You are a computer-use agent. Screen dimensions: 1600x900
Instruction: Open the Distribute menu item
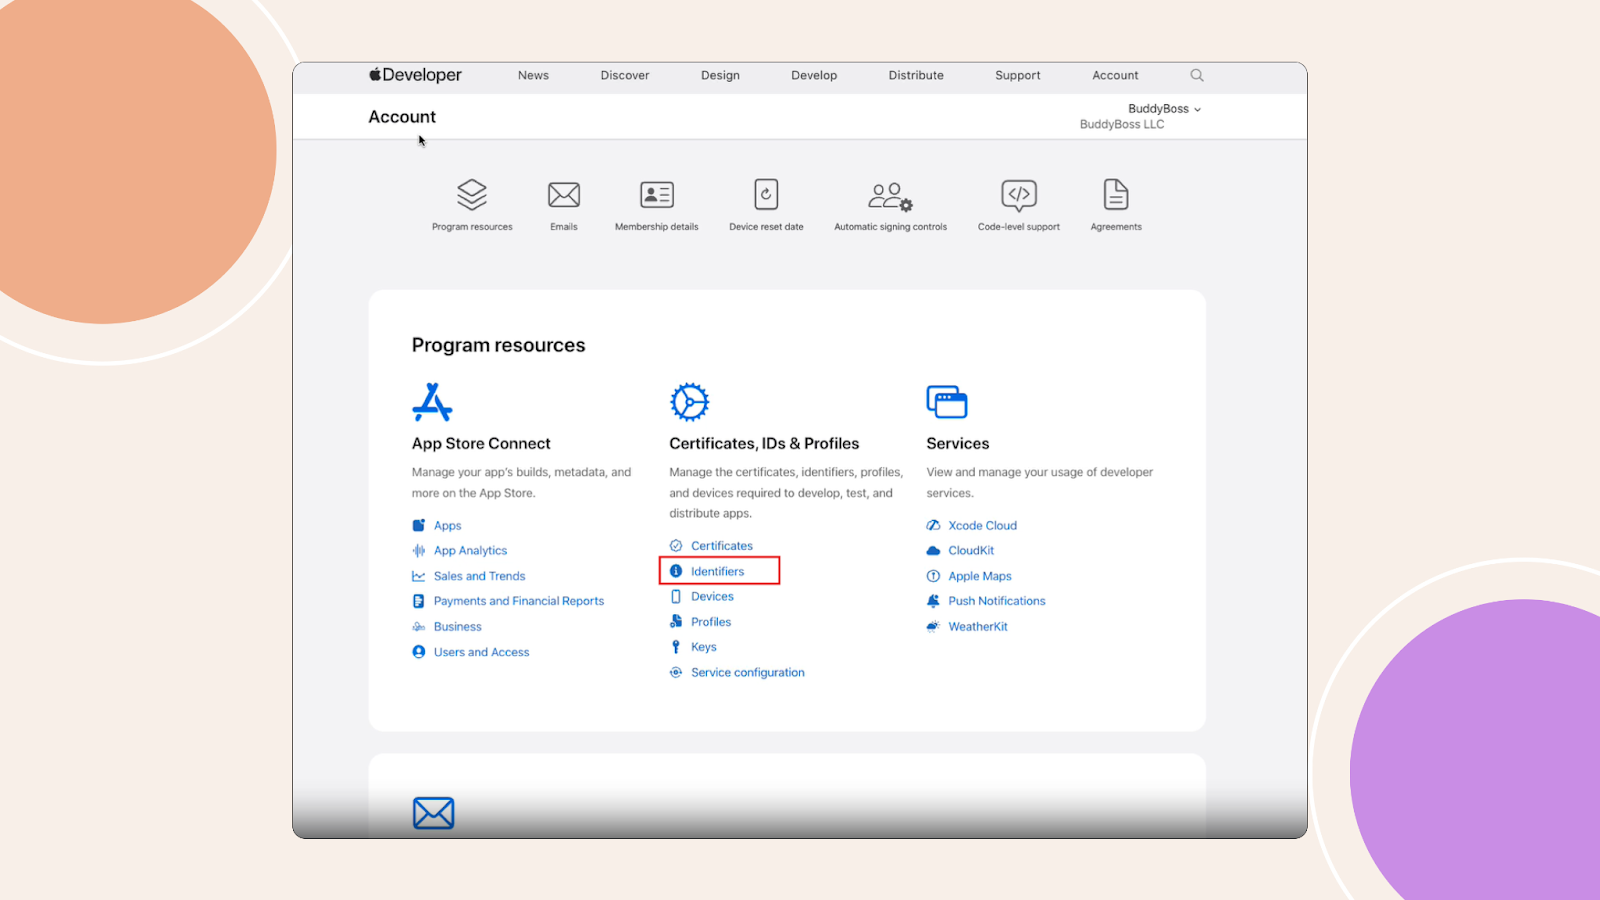pyautogui.click(x=916, y=75)
